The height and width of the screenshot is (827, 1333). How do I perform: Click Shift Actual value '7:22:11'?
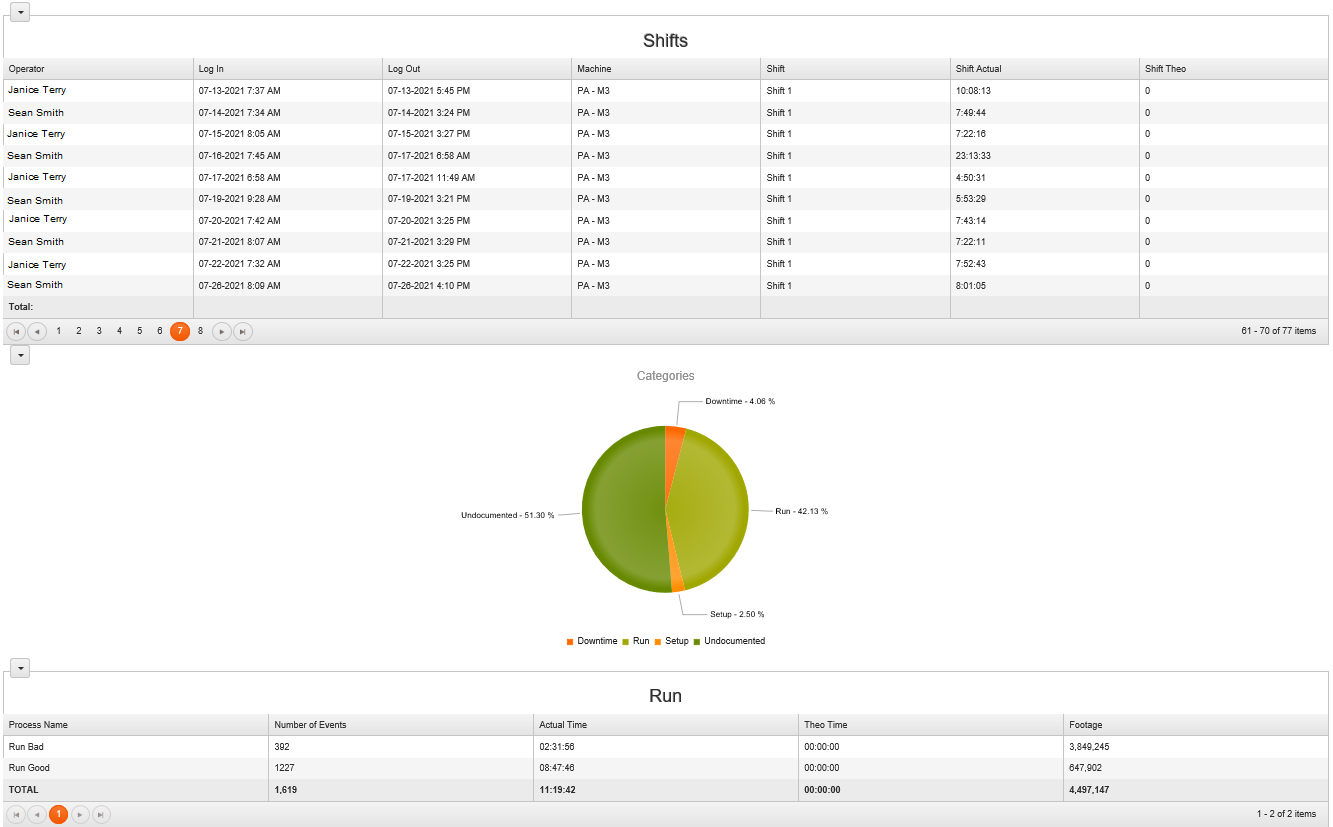tap(971, 242)
